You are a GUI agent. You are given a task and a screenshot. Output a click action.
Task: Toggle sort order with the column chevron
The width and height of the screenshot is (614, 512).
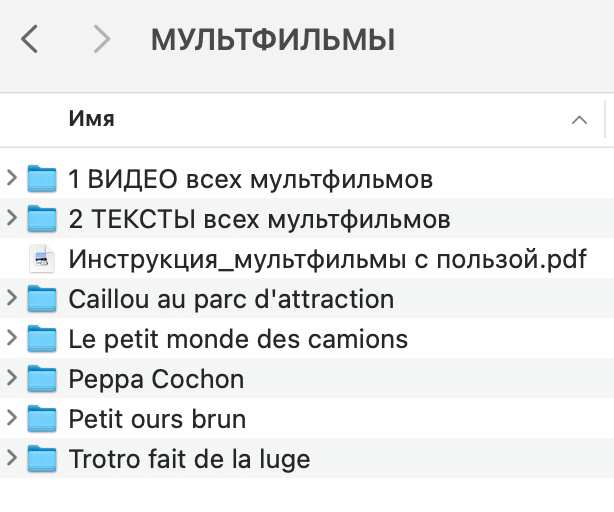pos(579,120)
